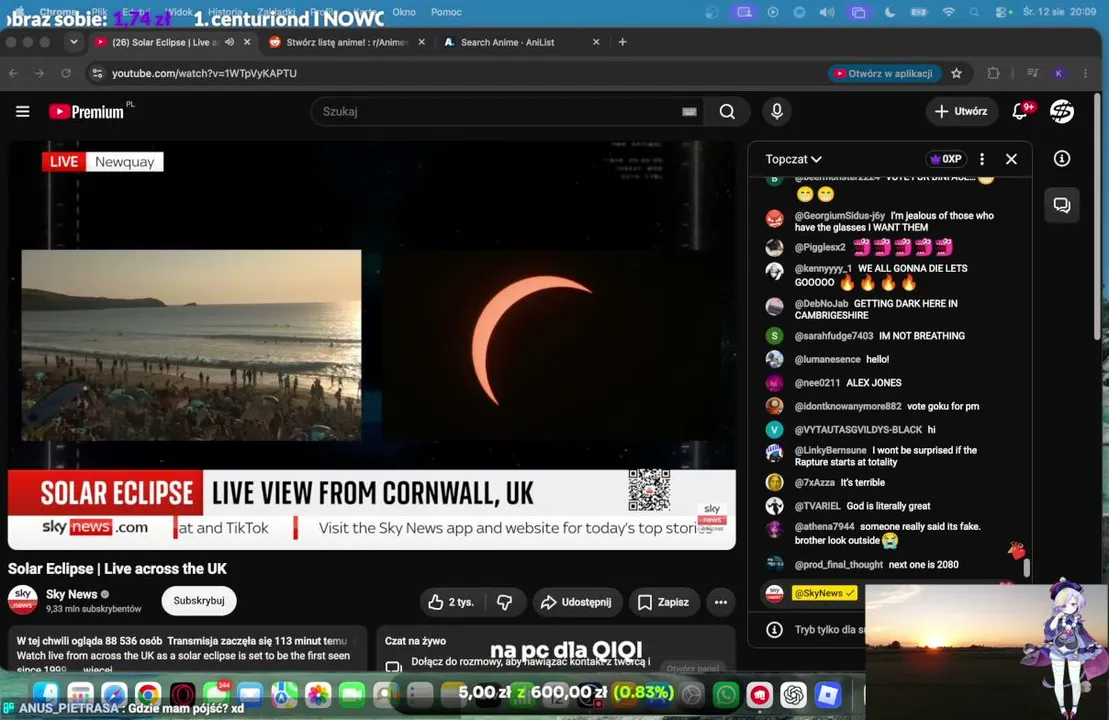Screen dimensions: 1109x720
Task: Close the live chat panel
Action: tap(1011, 159)
